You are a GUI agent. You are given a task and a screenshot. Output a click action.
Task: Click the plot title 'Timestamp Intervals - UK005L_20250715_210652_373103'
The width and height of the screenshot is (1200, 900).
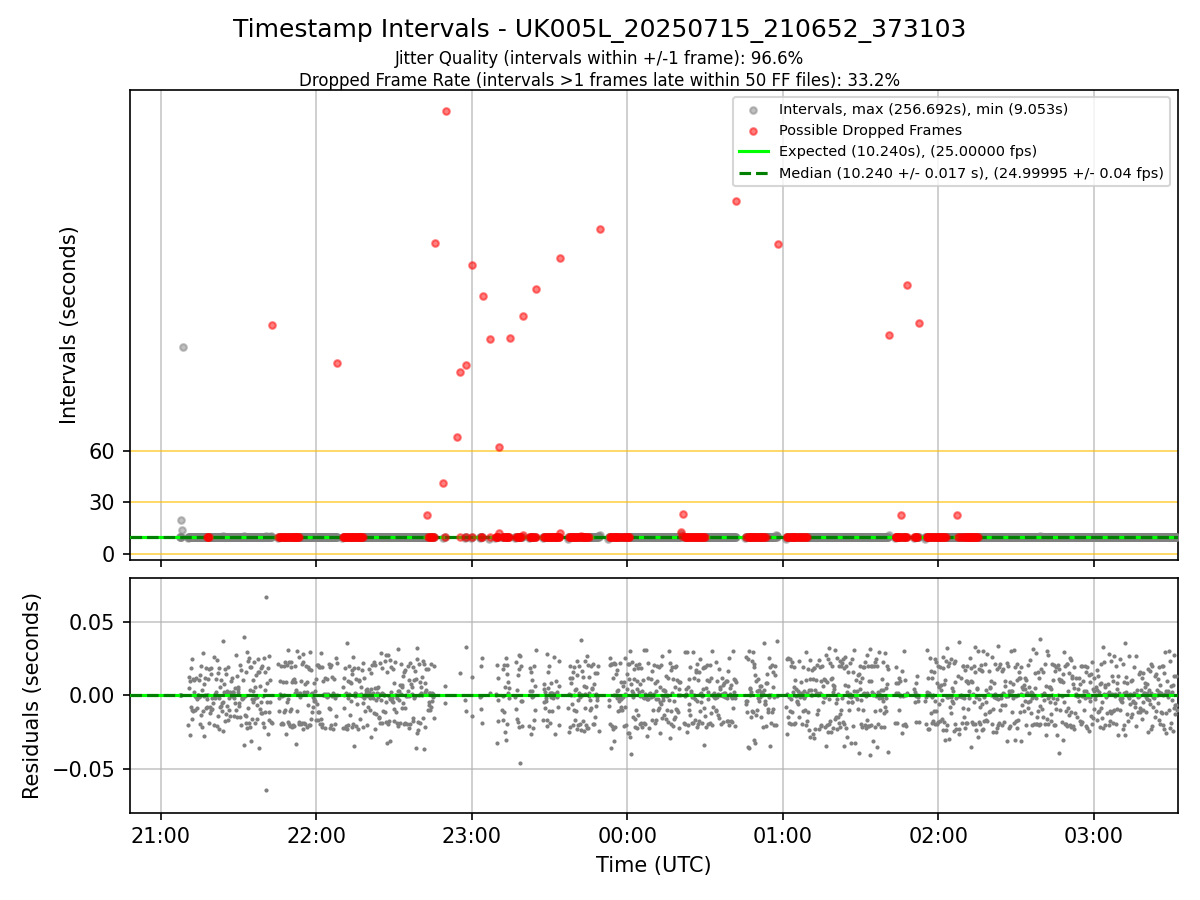(599, 29)
